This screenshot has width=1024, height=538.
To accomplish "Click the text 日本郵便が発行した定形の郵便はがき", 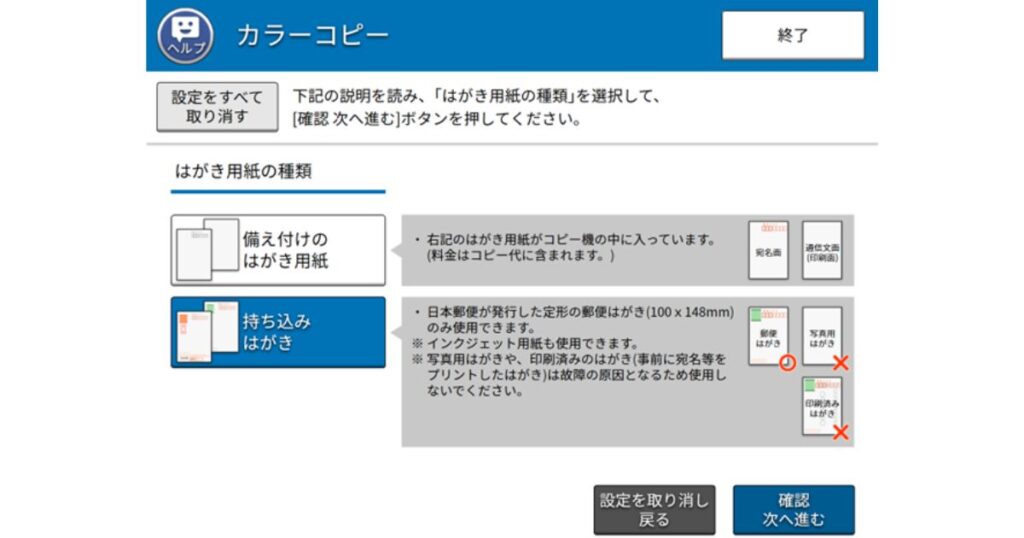I will click(536, 312).
